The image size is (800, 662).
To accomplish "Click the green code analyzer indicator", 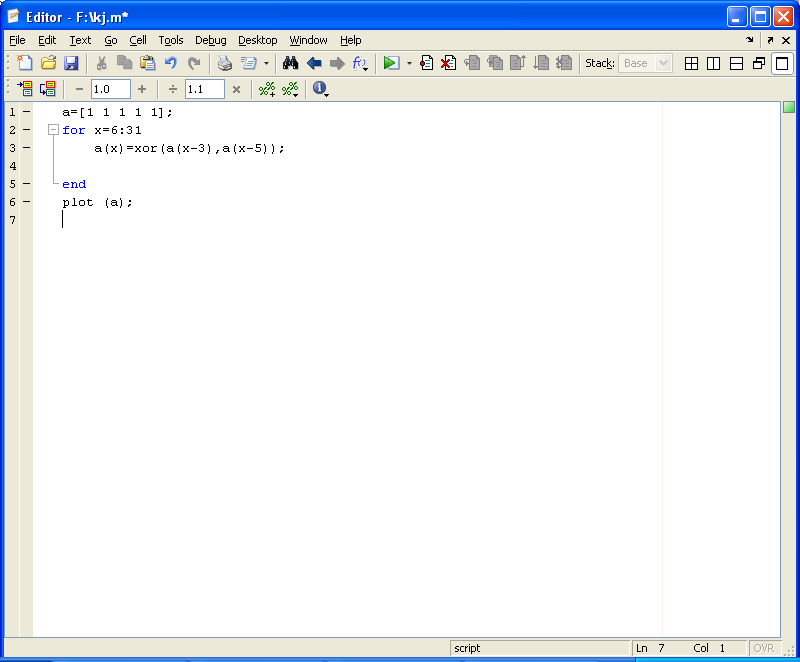I will pyautogui.click(x=789, y=107).
